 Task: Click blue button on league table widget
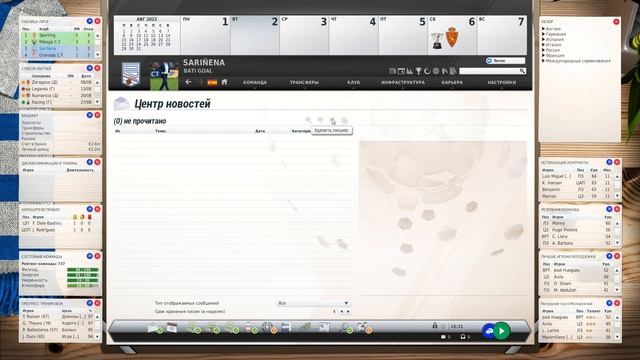(x=89, y=21)
